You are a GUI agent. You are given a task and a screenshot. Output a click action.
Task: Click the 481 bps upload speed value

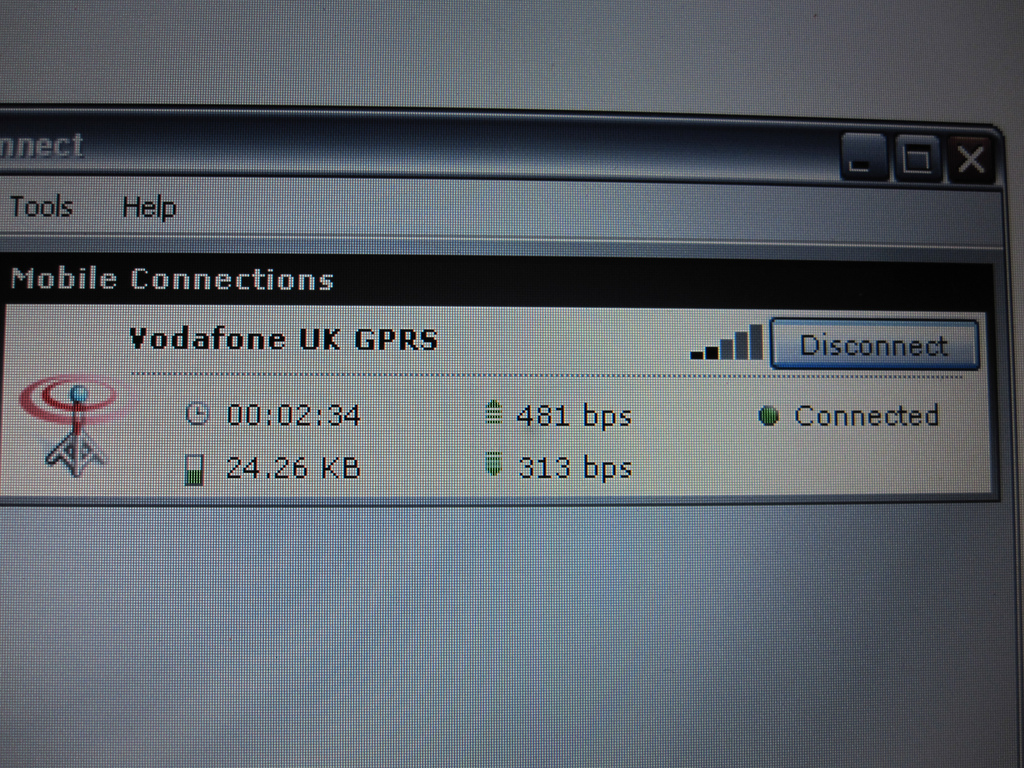click(574, 416)
